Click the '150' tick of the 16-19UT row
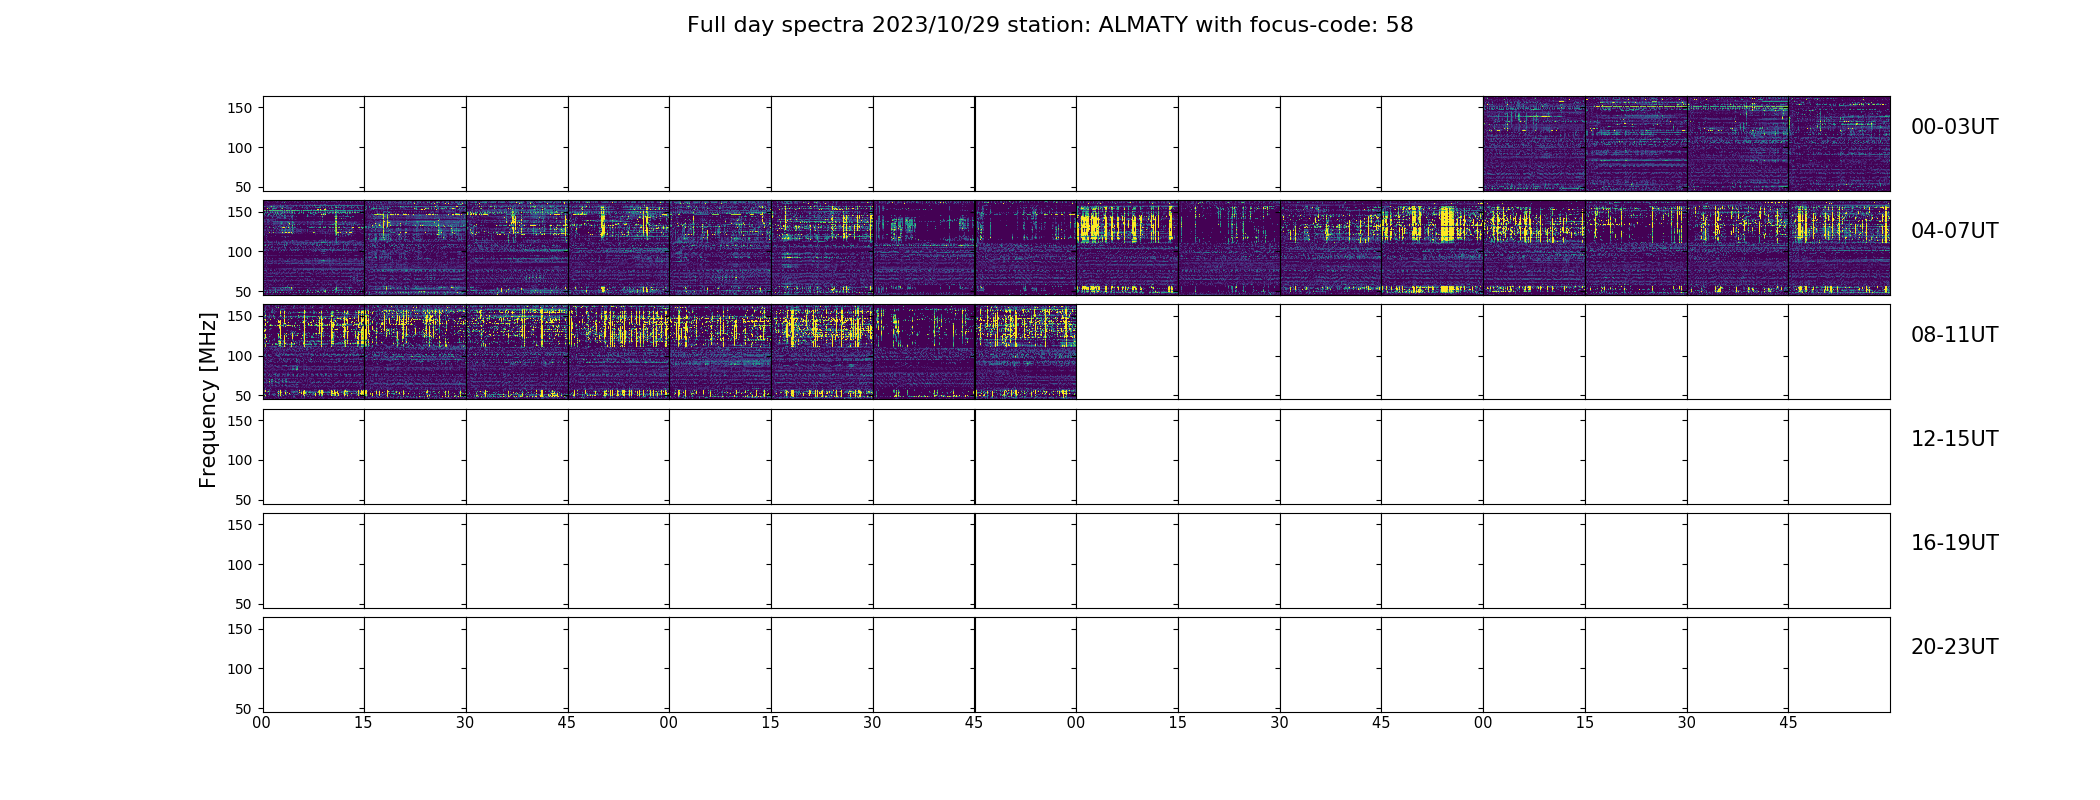Image resolution: width=2100 pixels, height=800 pixels. tap(240, 524)
